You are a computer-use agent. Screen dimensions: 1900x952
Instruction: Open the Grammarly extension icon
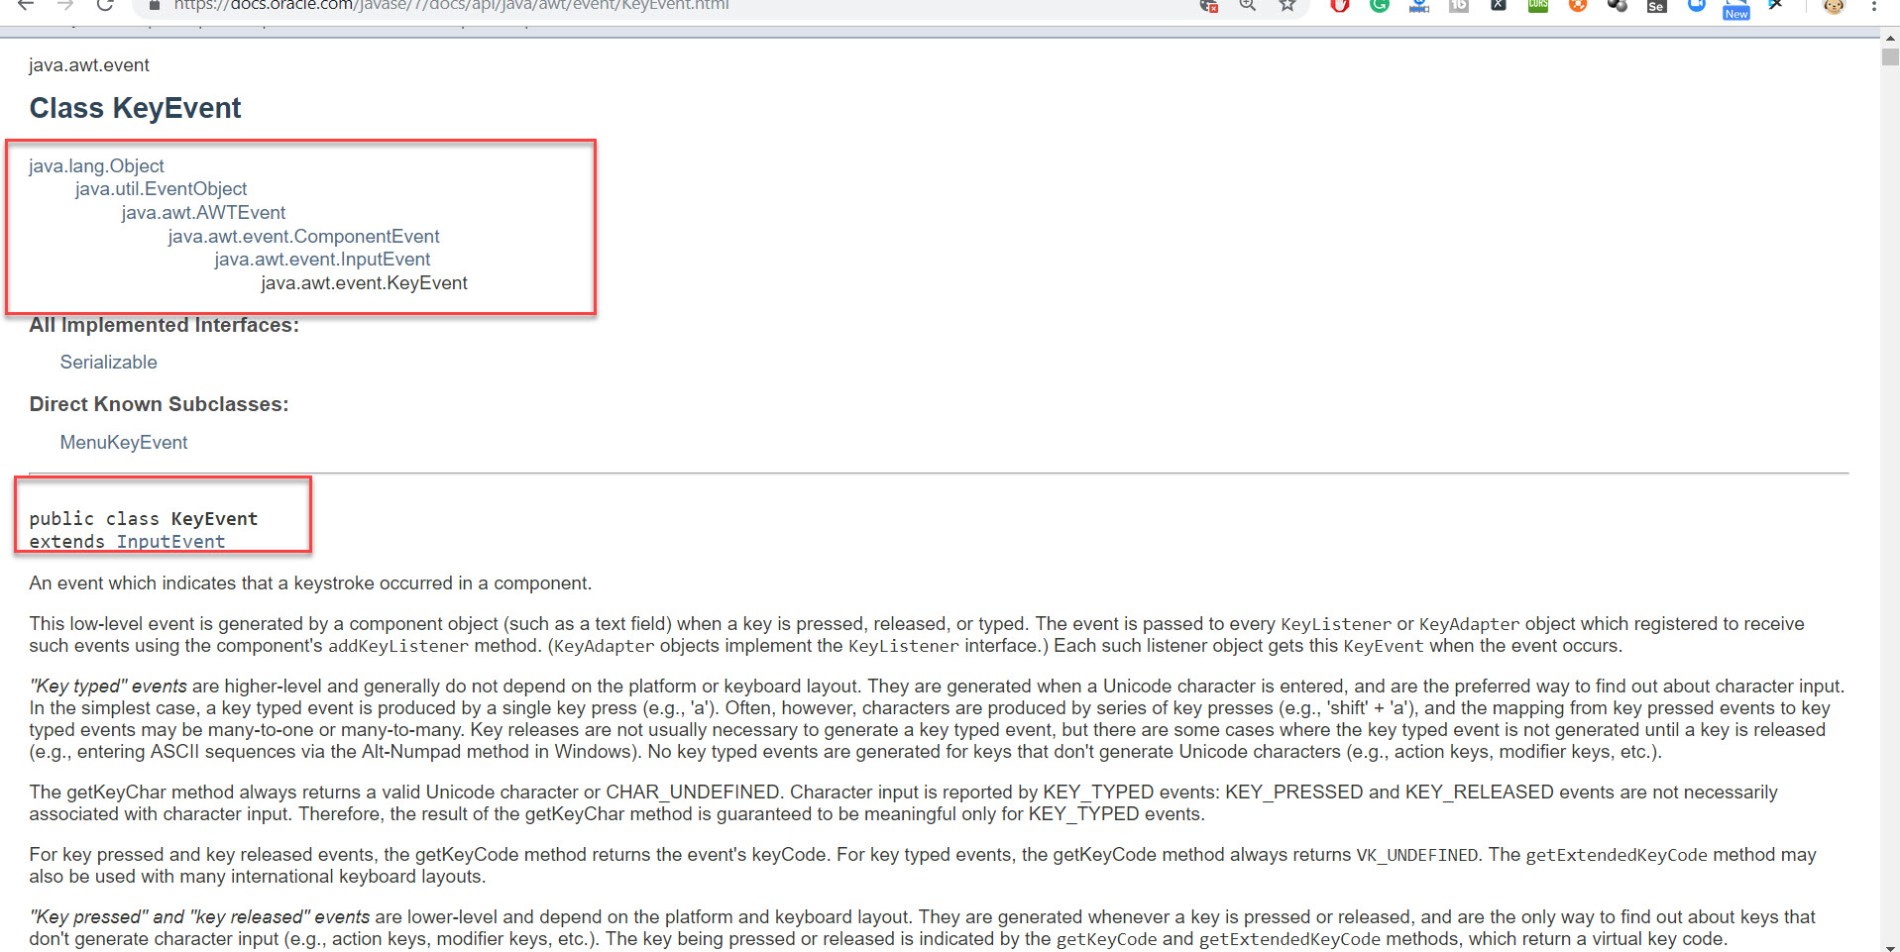[1379, 5]
